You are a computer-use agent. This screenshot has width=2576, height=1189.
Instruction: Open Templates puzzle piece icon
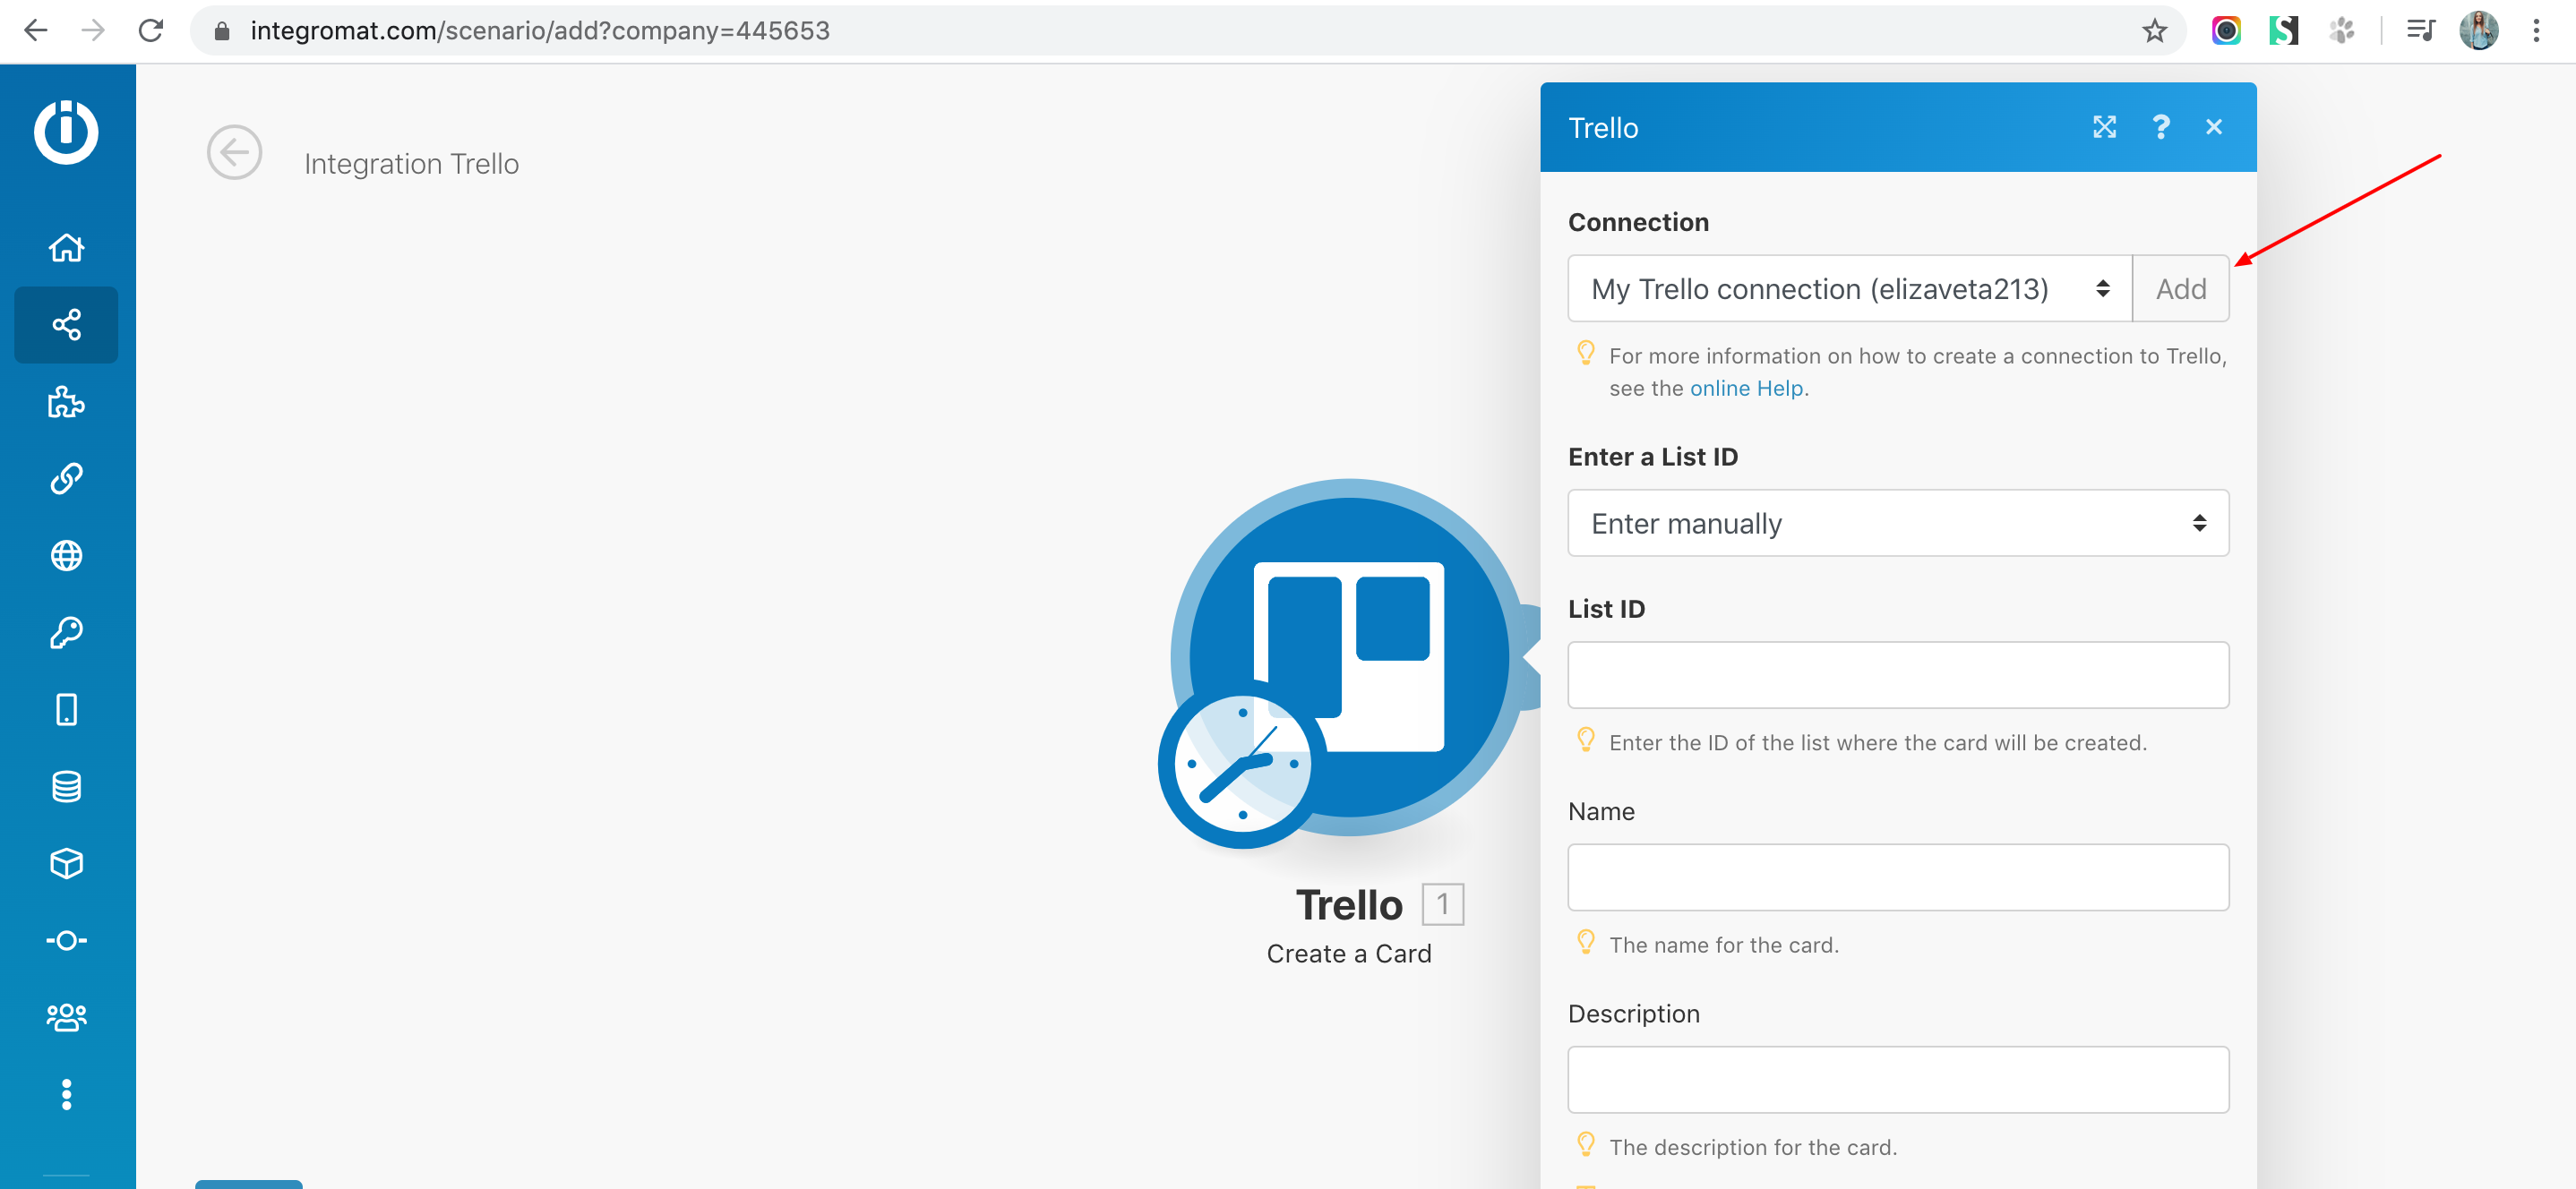pyautogui.click(x=66, y=402)
